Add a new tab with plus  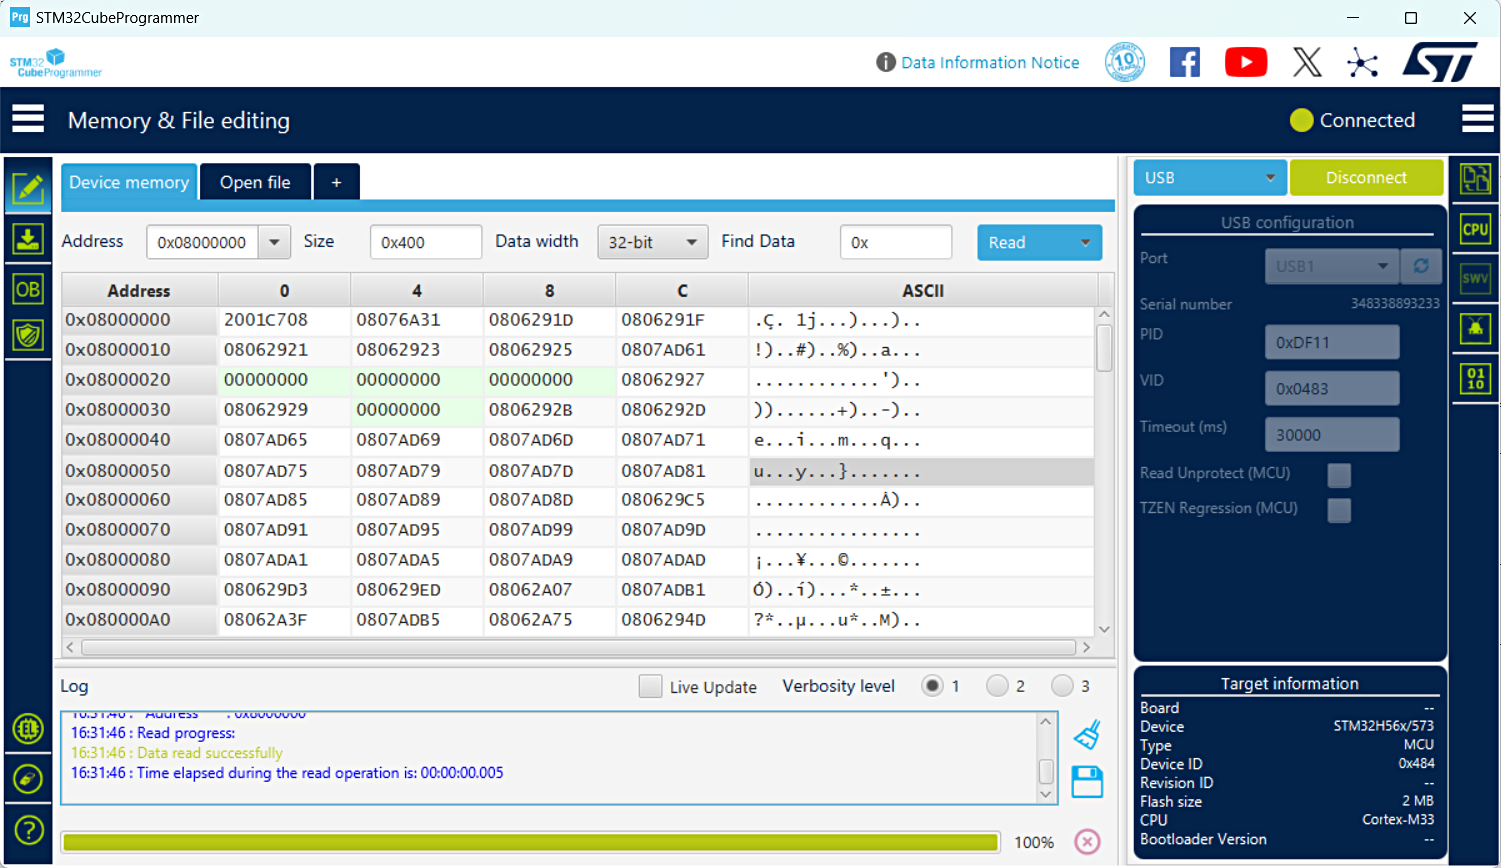pyautogui.click(x=336, y=182)
